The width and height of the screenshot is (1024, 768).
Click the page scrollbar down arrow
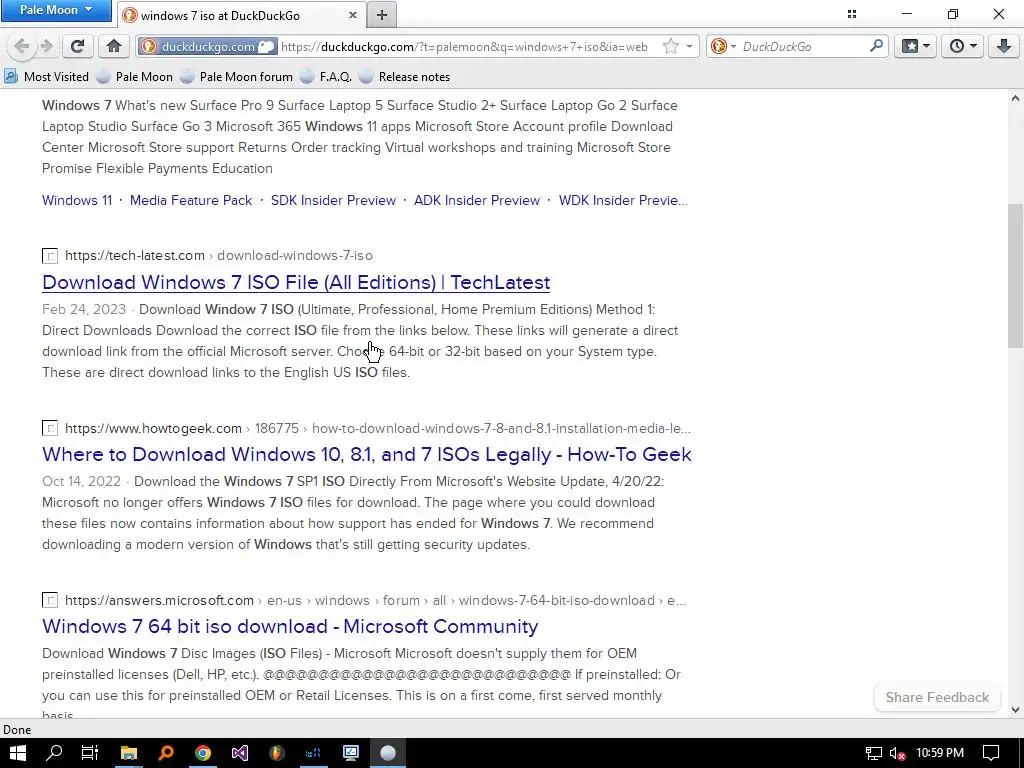[1015, 710]
